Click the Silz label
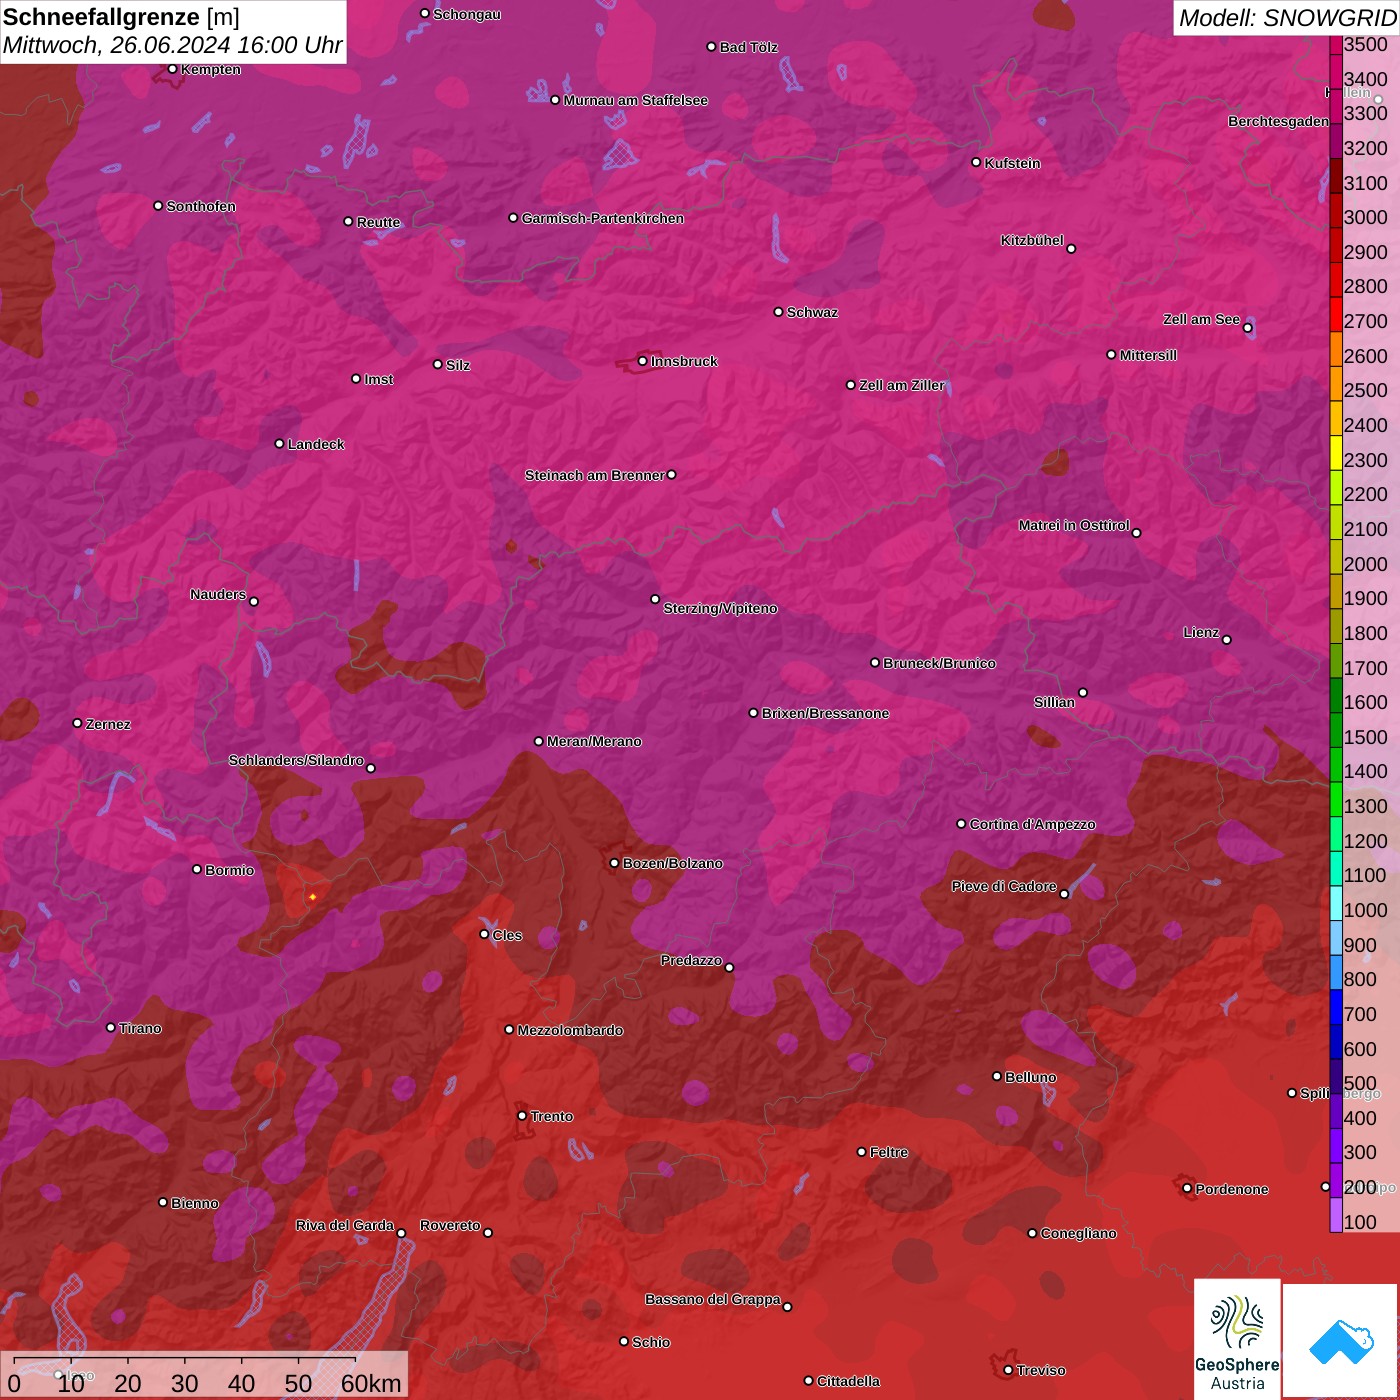Viewport: 1400px width, 1400px height. coord(458,365)
